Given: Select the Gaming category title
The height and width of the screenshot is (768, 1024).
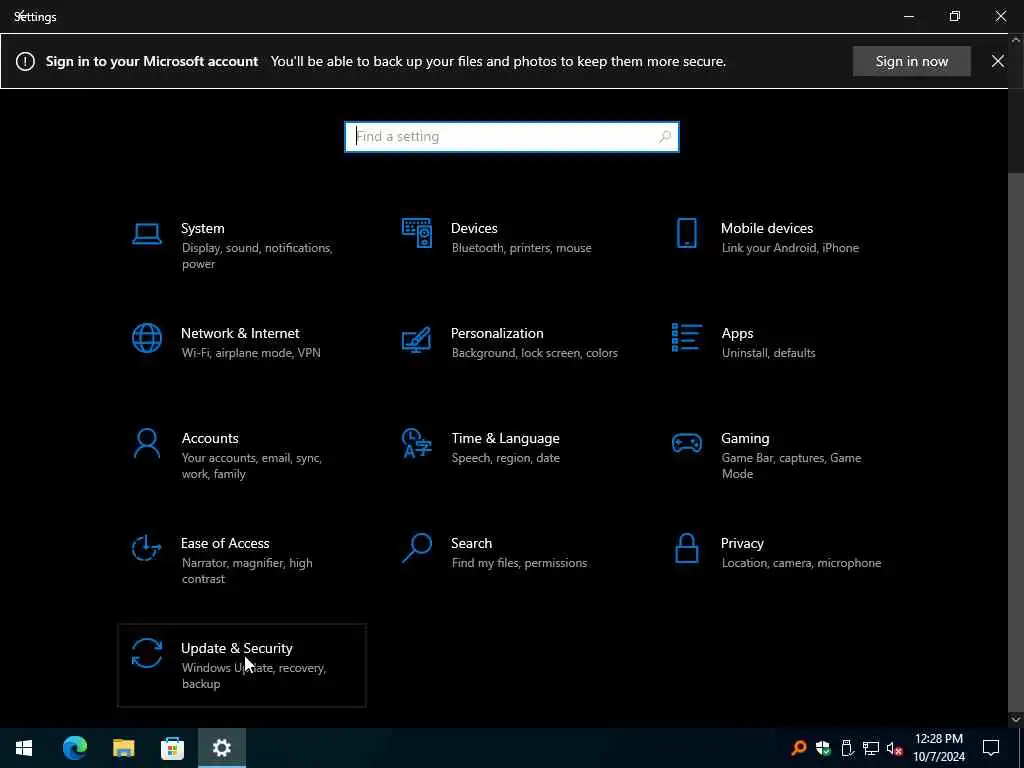Looking at the screenshot, I should (745, 438).
